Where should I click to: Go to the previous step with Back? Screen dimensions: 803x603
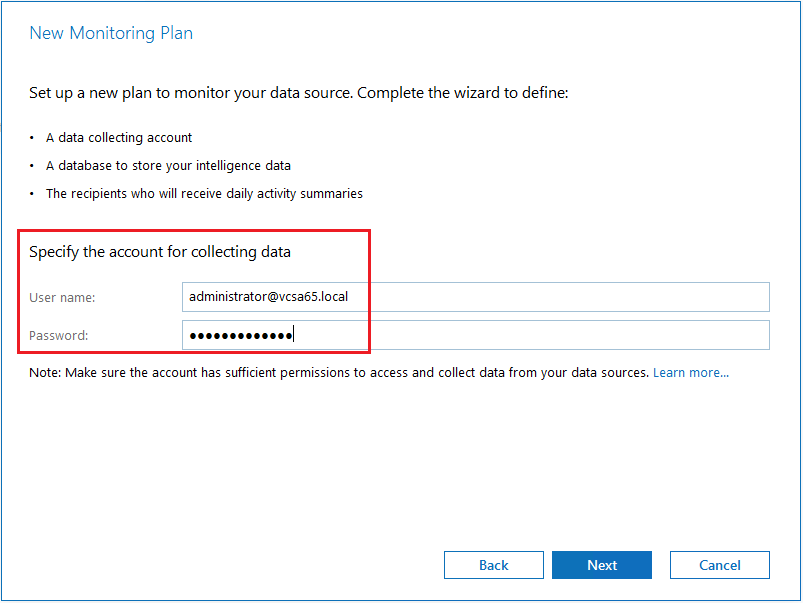click(x=494, y=565)
